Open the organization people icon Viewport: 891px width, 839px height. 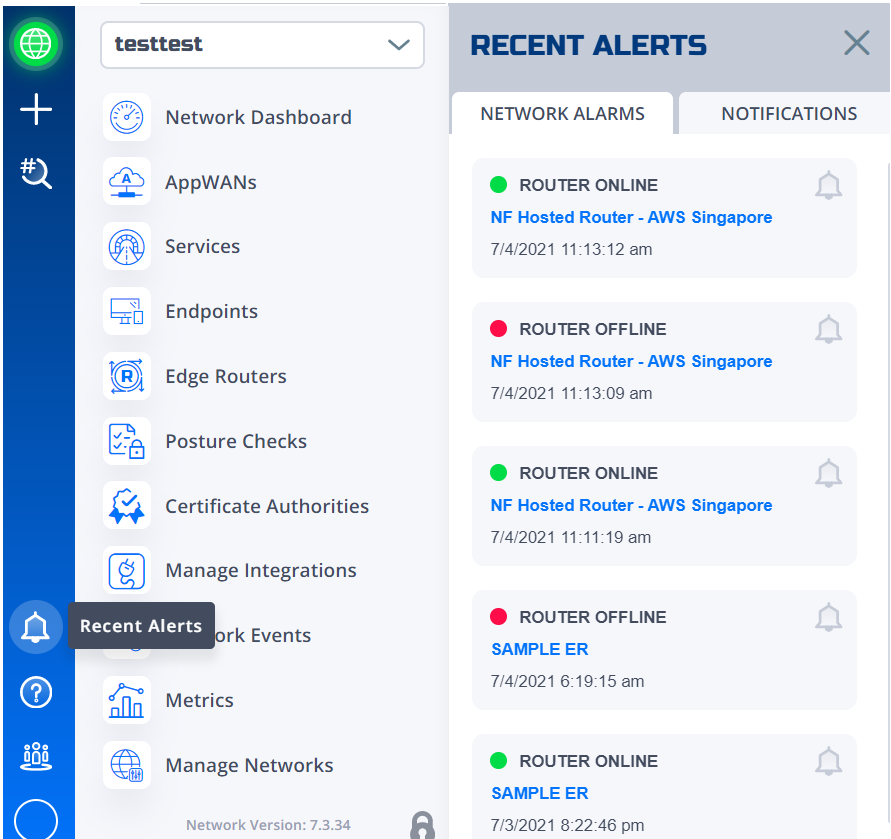(36, 757)
